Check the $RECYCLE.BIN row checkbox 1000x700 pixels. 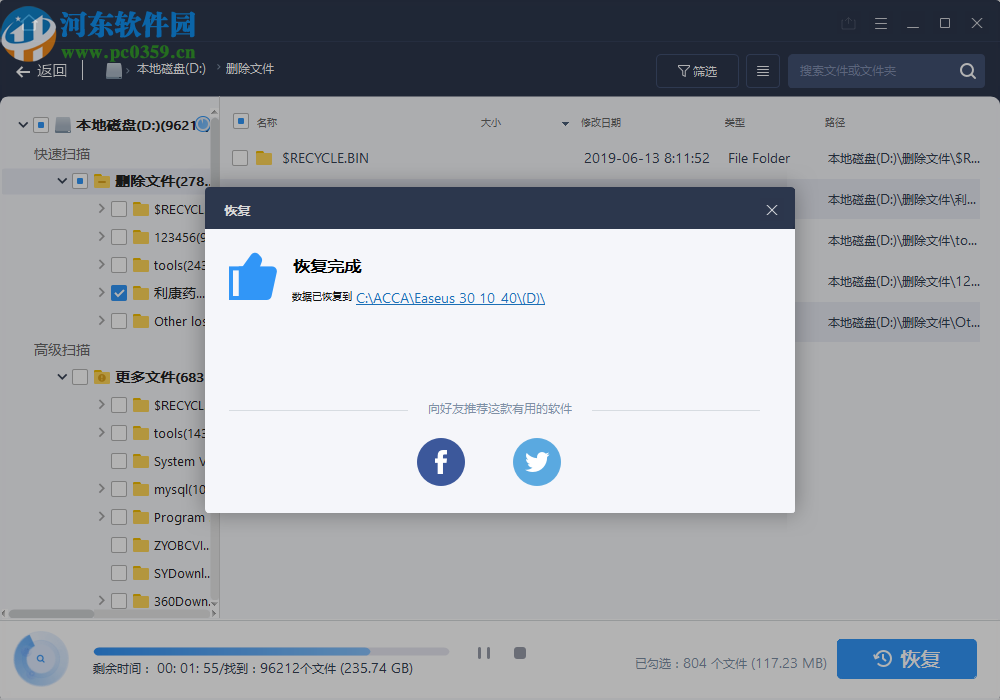[x=239, y=158]
